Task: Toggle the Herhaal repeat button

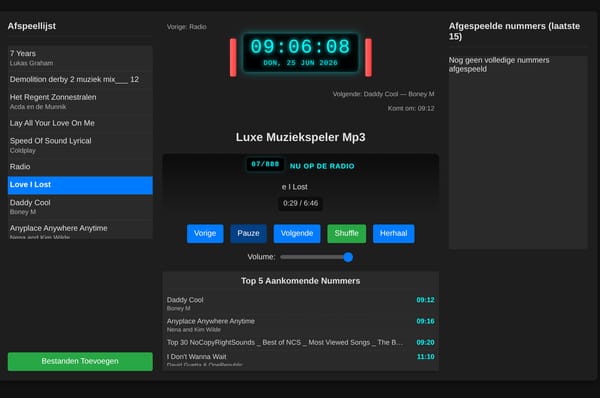Action: click(393, 233)
